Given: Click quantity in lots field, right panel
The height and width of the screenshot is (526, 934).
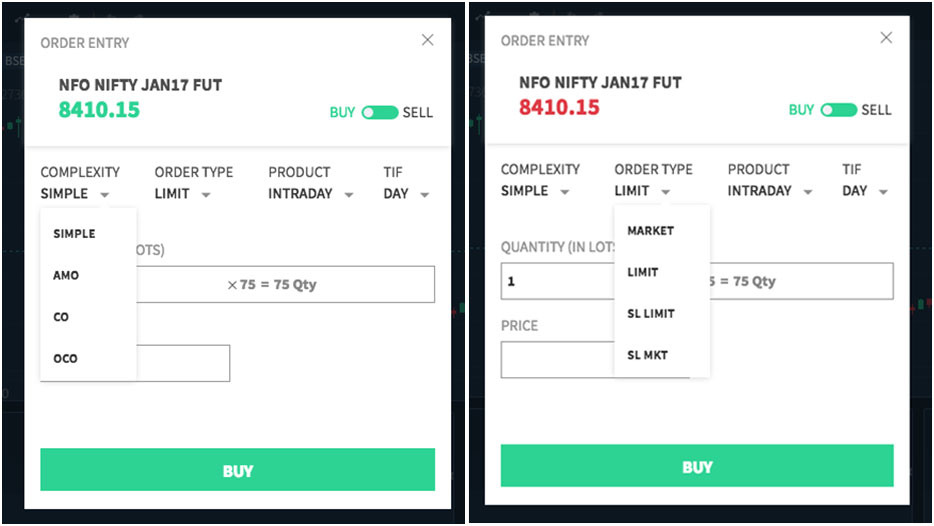Looking at the screenshot, I should (x=555, y=282).
